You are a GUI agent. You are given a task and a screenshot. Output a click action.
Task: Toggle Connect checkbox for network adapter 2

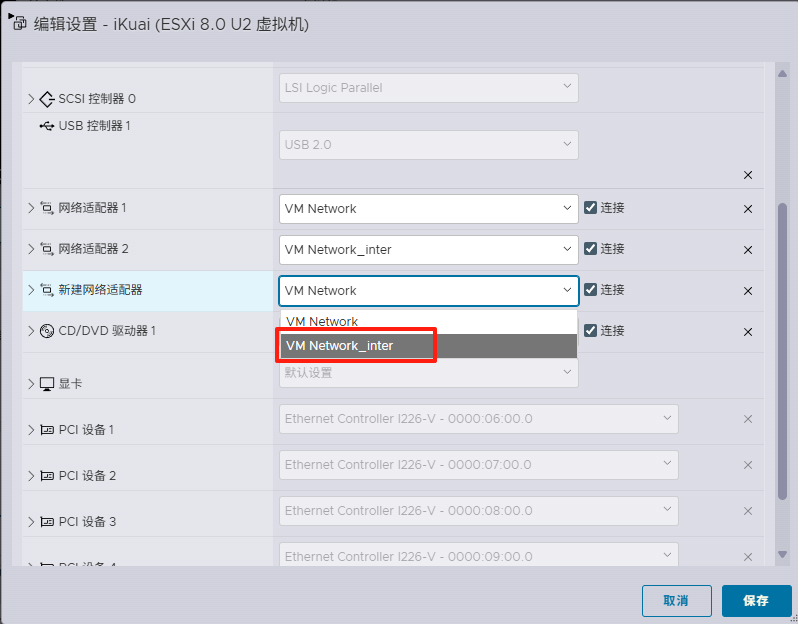tap(591, 249)
